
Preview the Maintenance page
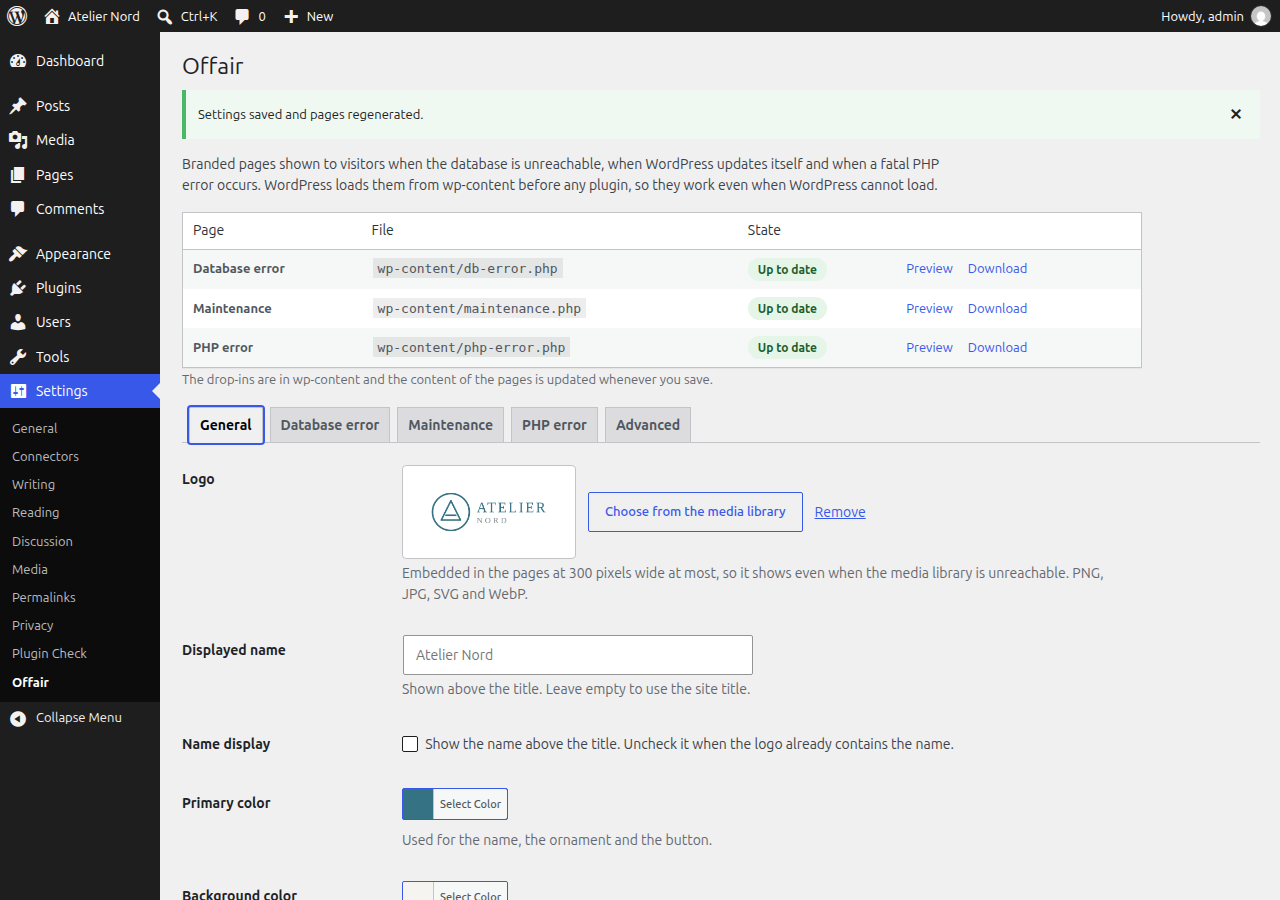tap(929, 309)
